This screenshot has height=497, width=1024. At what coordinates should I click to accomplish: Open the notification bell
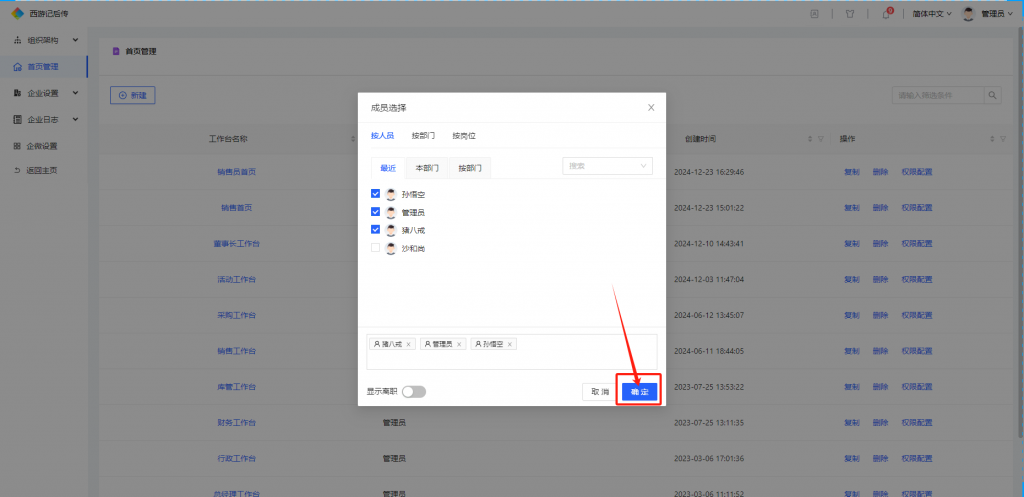pyautogui.click(x=886, y=14)
